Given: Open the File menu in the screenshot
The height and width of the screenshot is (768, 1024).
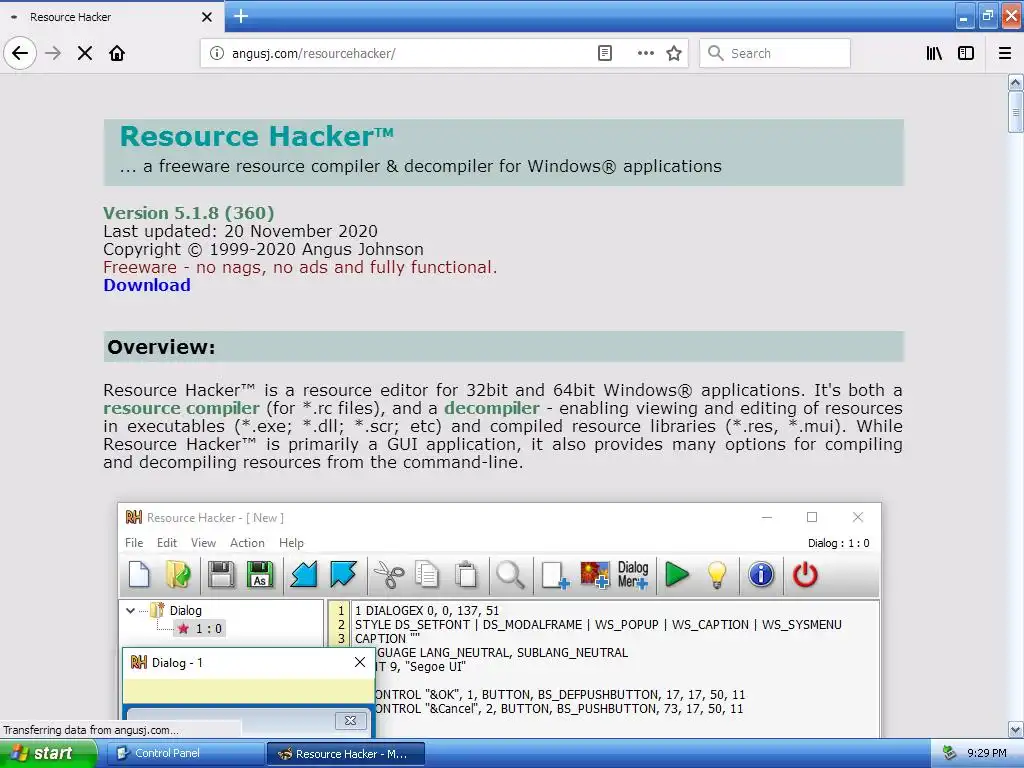Looking at the screenshot, I should tap(134, 543).
